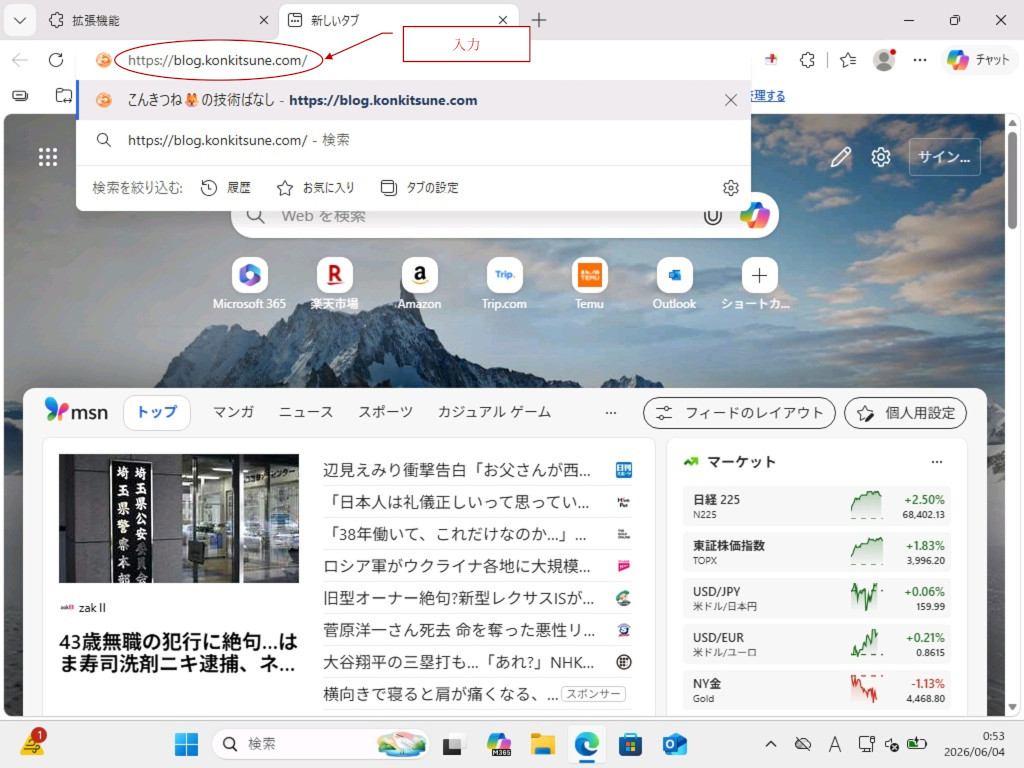
Task: Select the https://blog.konkitsune.com/ 検索 suggestion
Action: point(413,140)
